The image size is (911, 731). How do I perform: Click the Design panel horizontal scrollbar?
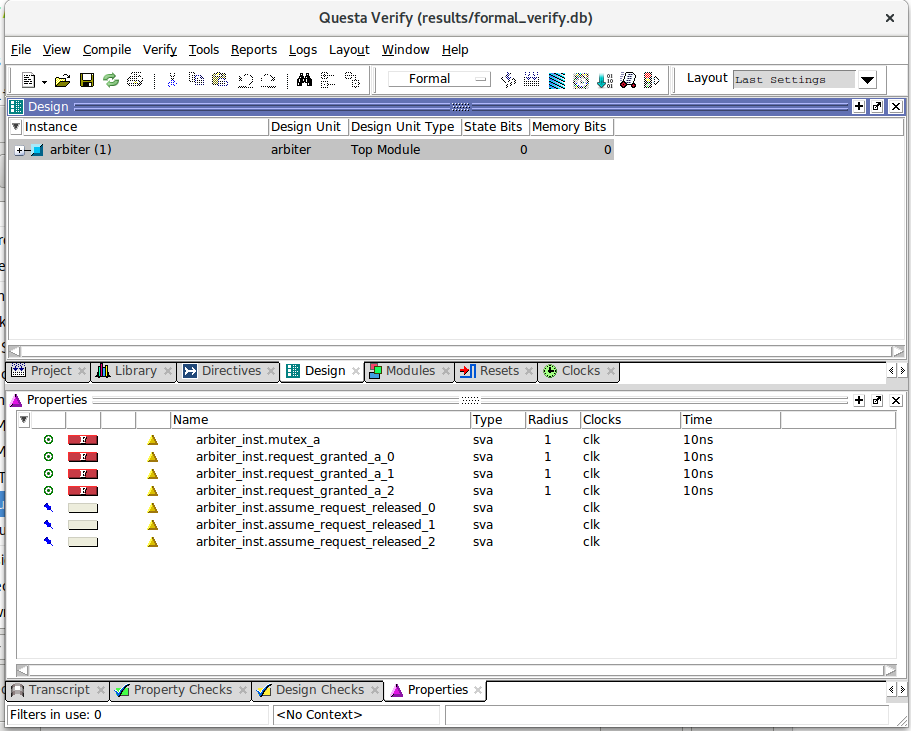point(450,352)
